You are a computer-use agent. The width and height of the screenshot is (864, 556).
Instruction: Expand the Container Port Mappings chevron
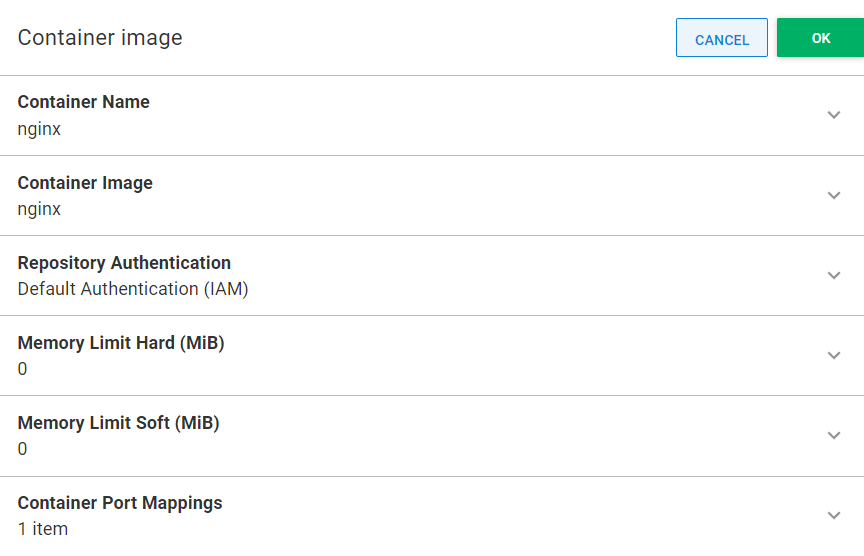click(834, 515)
